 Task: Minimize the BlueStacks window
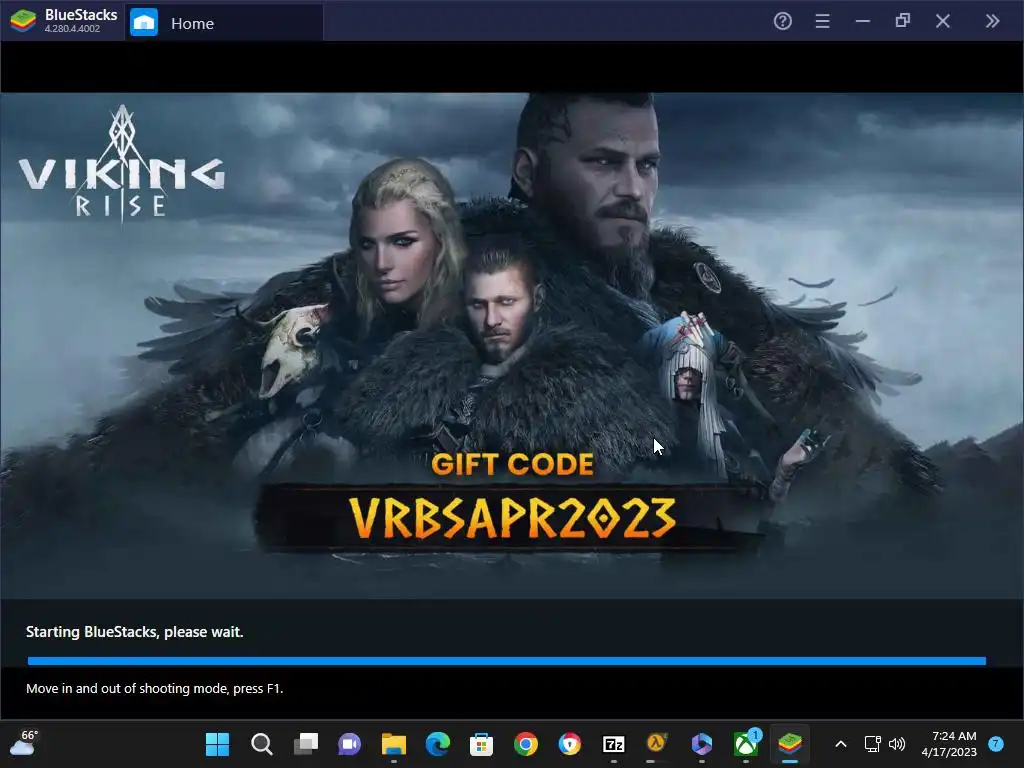[863, 22]
